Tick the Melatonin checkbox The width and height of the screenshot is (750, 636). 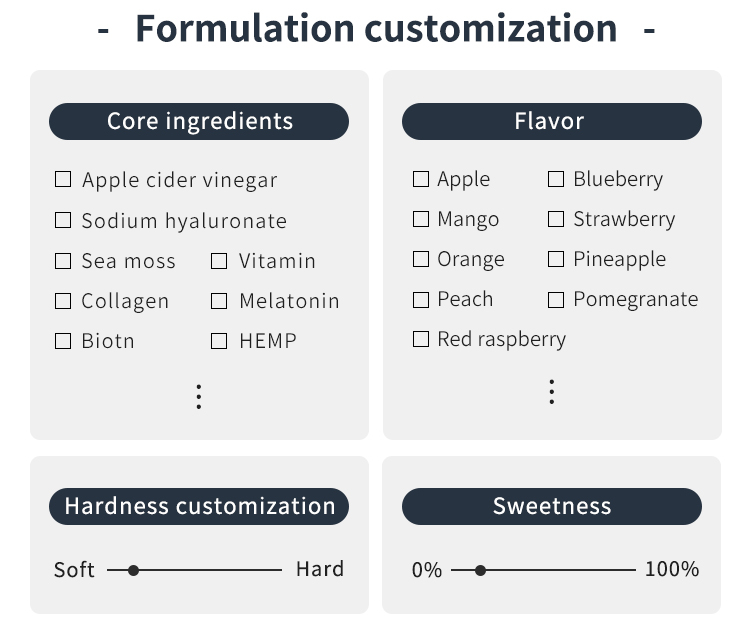(x=219, y=301)
